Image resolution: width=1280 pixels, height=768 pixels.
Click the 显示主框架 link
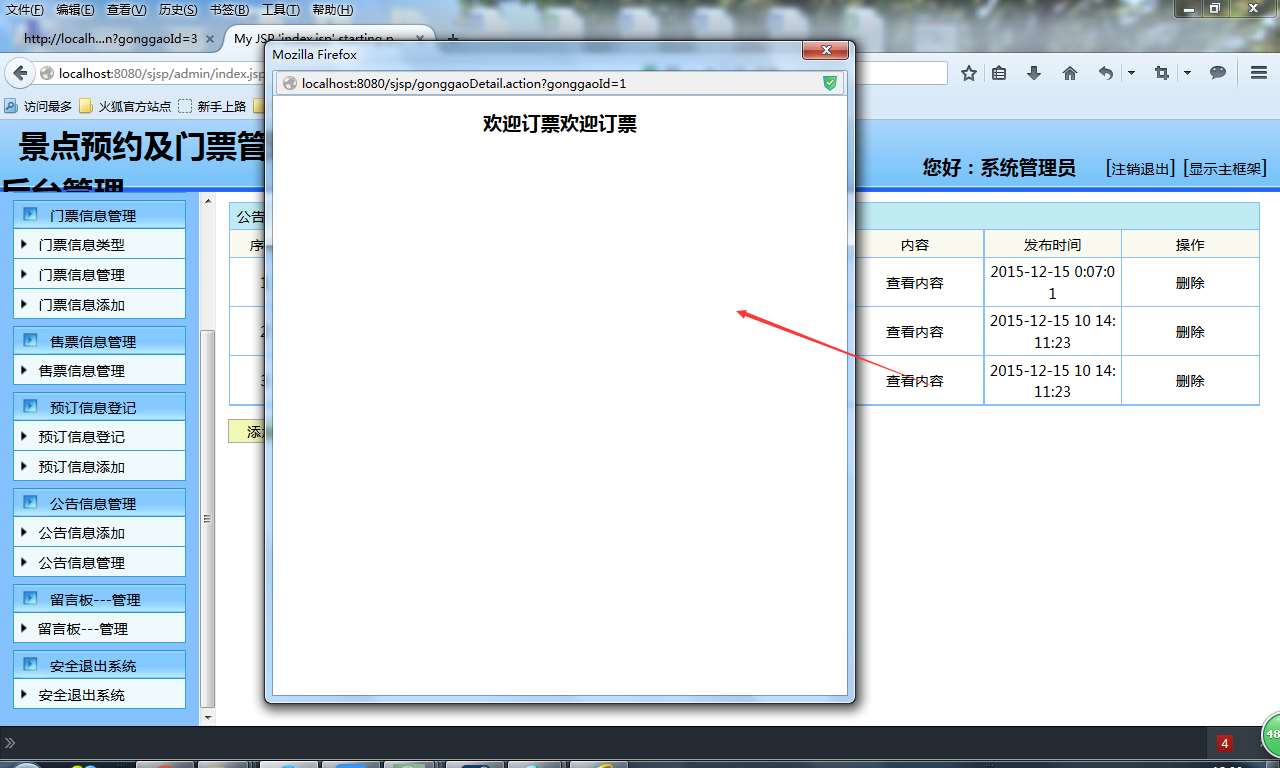pyautogui.click(x=1225, y=168)
